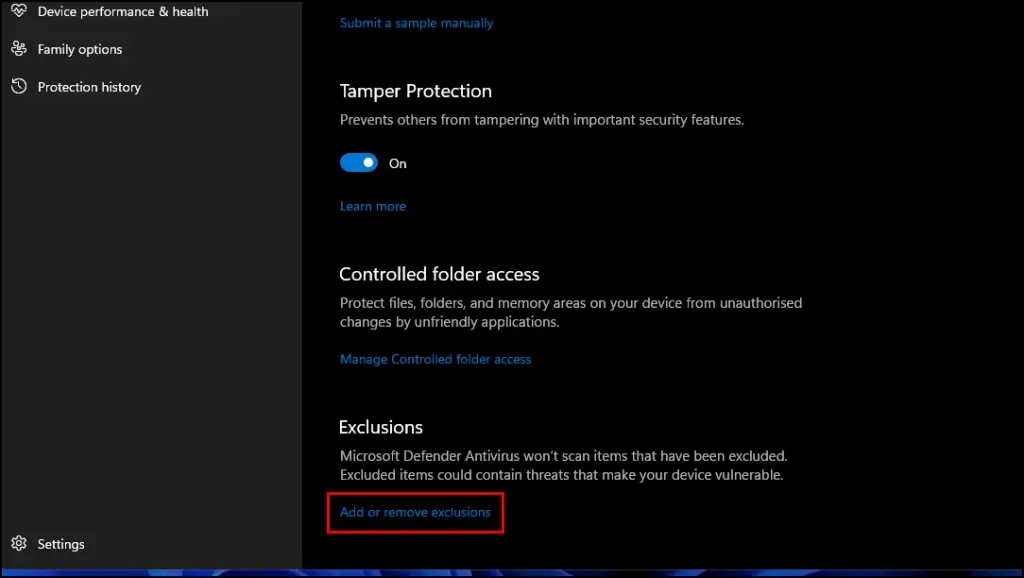Open Learn more under Tamper Protection

click(x=373, y=206)
